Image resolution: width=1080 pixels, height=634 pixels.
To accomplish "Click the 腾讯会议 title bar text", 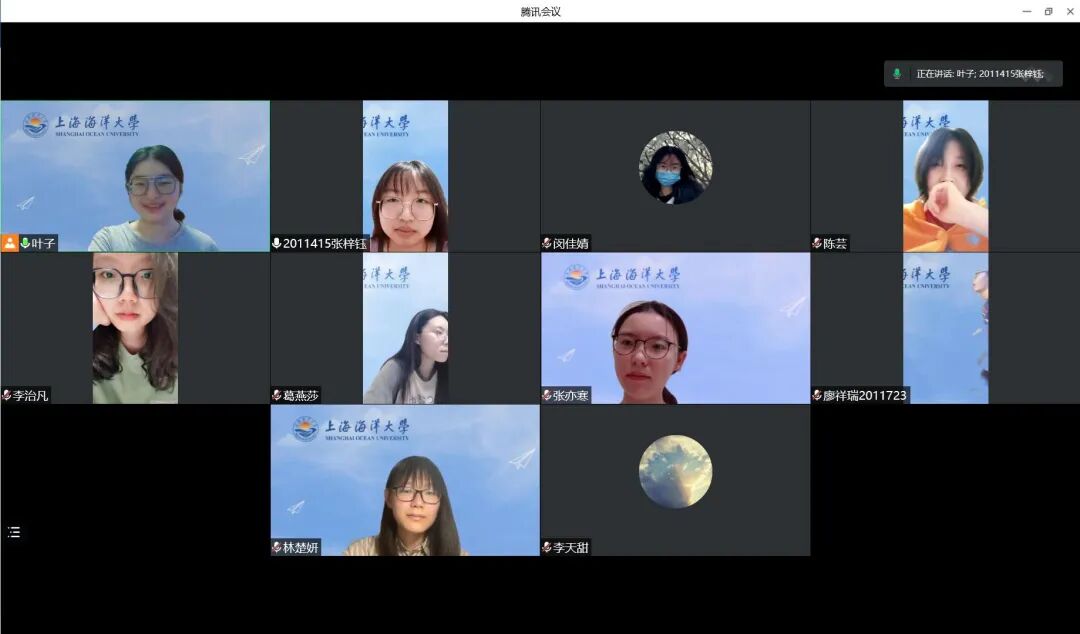I will point(540,10).
